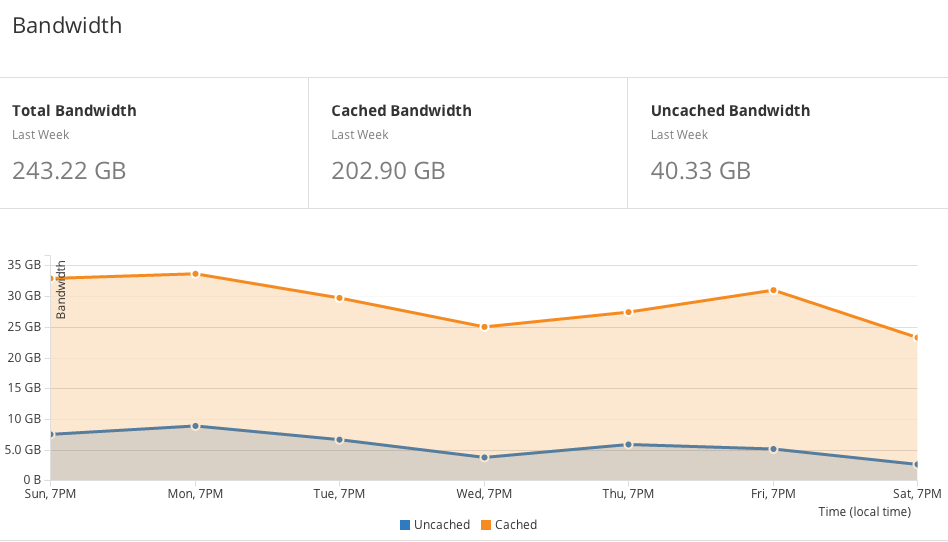Click the Wed, 7PM x-axis label
The width and height of the screenshot is (948, 542).
[484, 494]
